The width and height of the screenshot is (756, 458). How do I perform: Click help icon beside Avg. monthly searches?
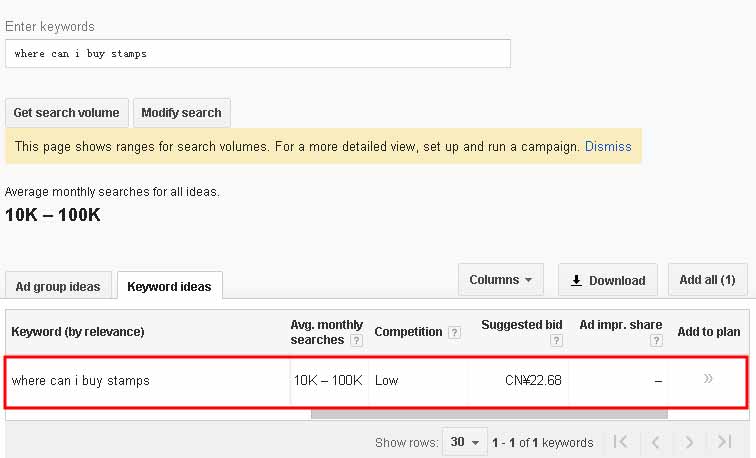tap(356, 340)
